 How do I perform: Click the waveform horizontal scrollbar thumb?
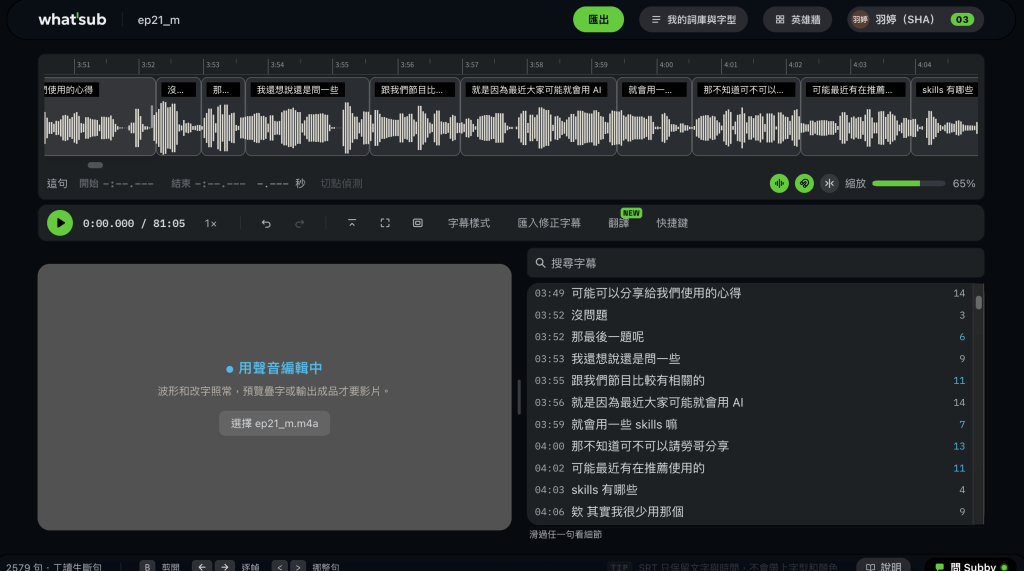point(95,165)
